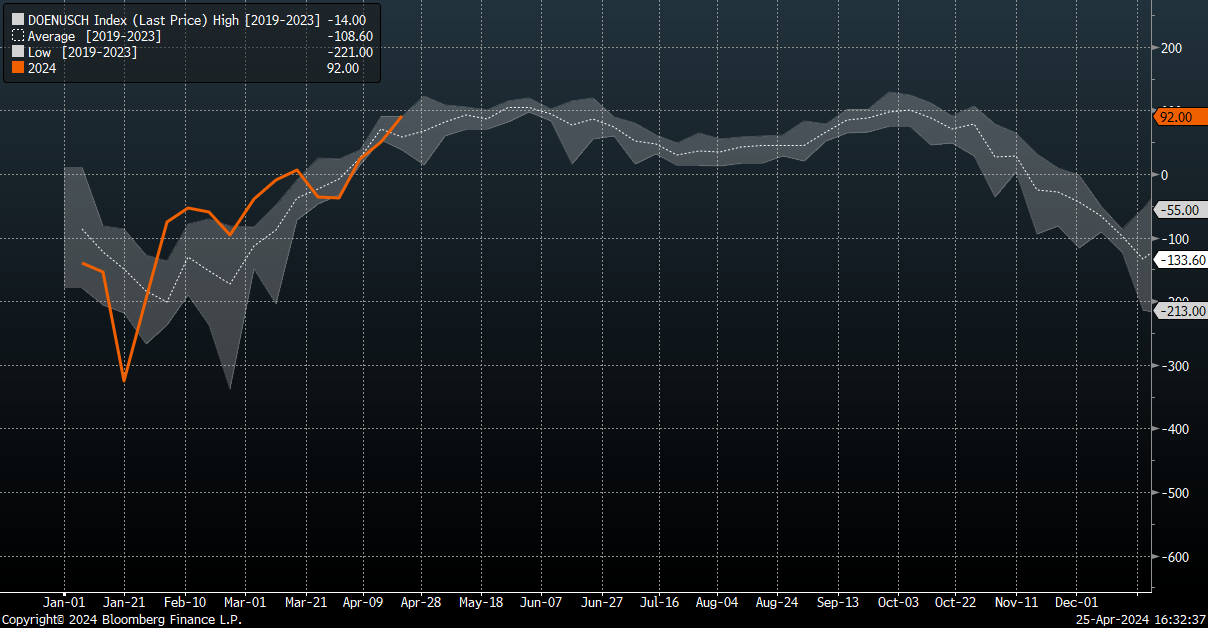Toggle the Low [2019-2023] series label

point(82,52)
